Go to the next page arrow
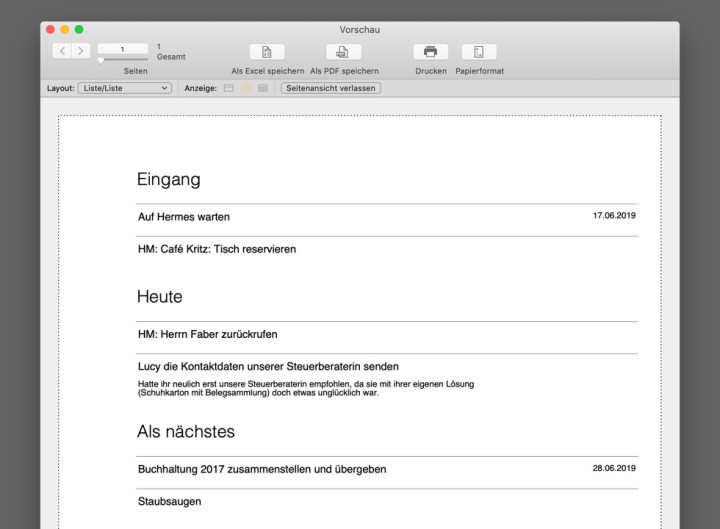 80,50
